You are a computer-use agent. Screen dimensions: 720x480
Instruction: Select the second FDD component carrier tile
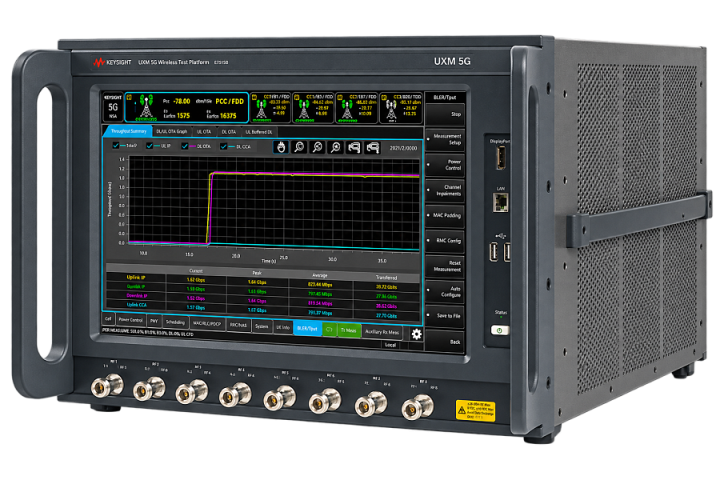(x=313, y=108)
